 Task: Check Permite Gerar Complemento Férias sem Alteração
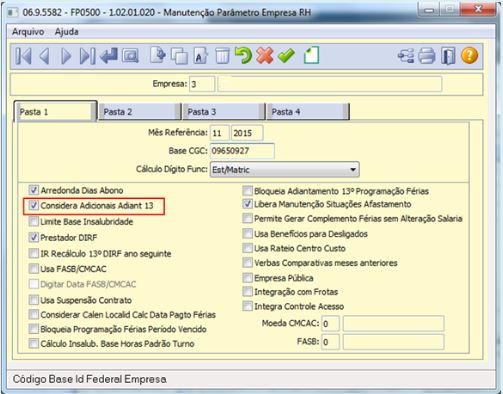247,218
